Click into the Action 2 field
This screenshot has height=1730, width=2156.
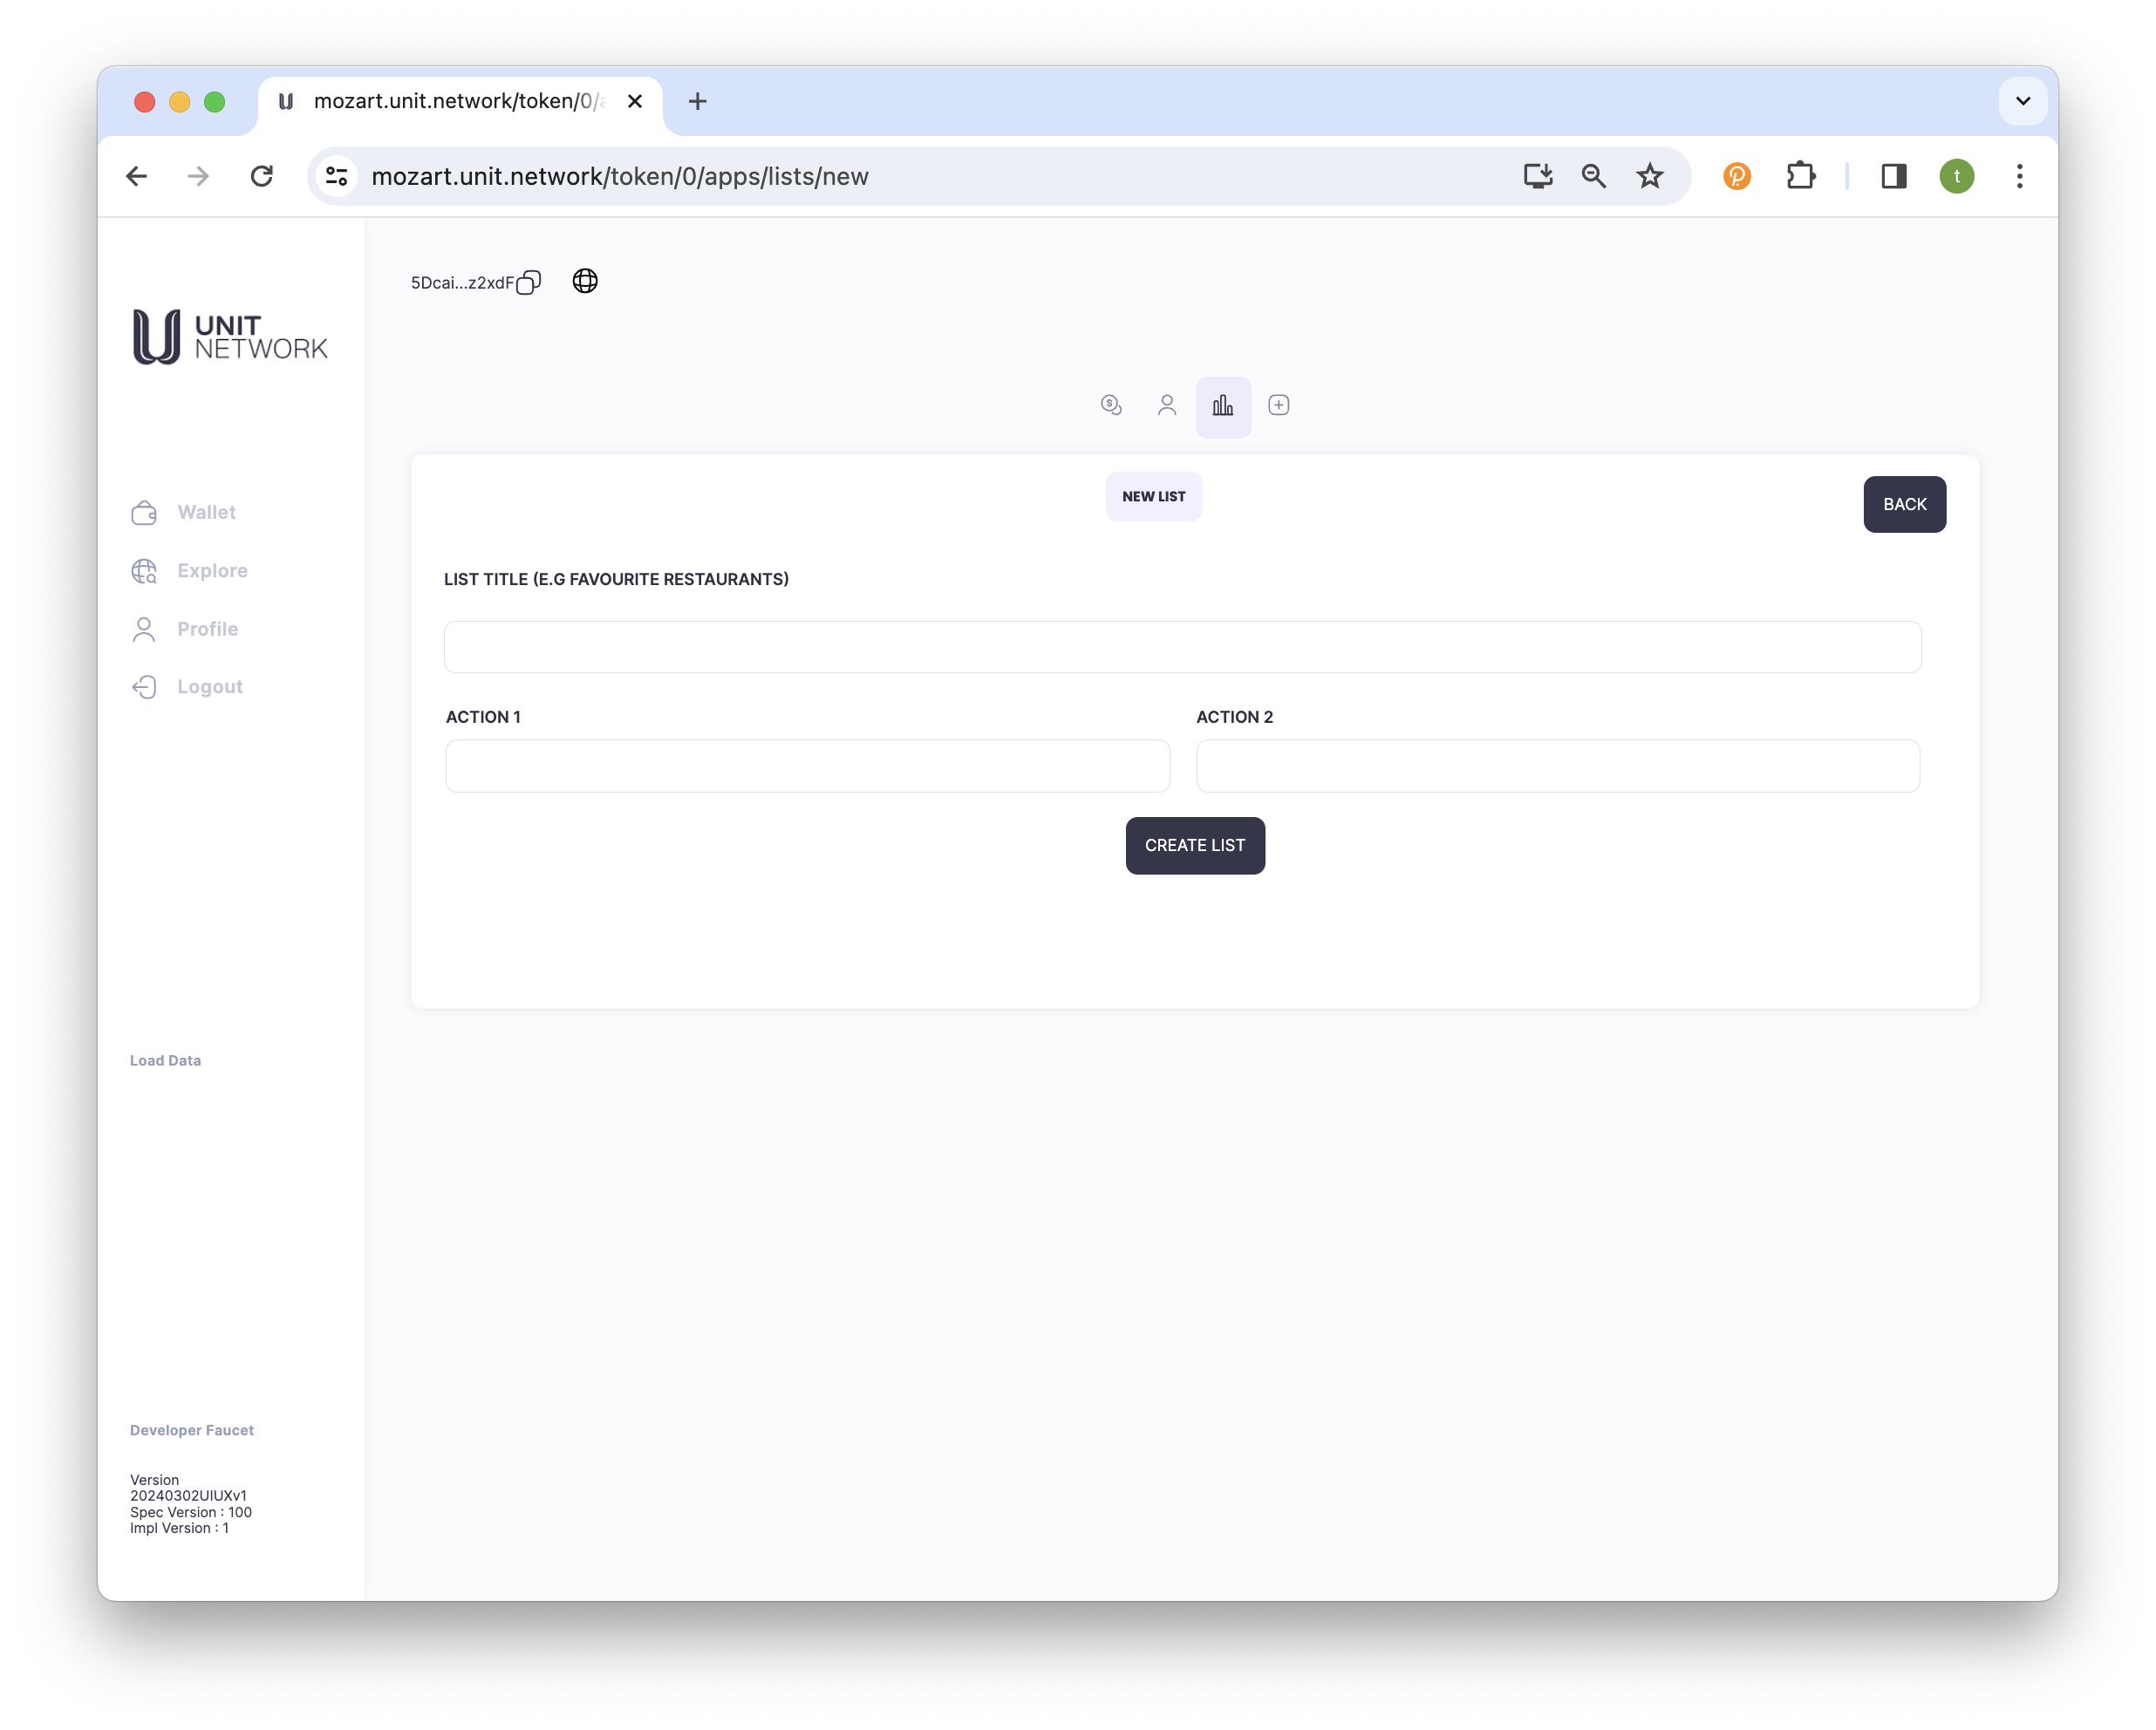(x=1557, y=766)
